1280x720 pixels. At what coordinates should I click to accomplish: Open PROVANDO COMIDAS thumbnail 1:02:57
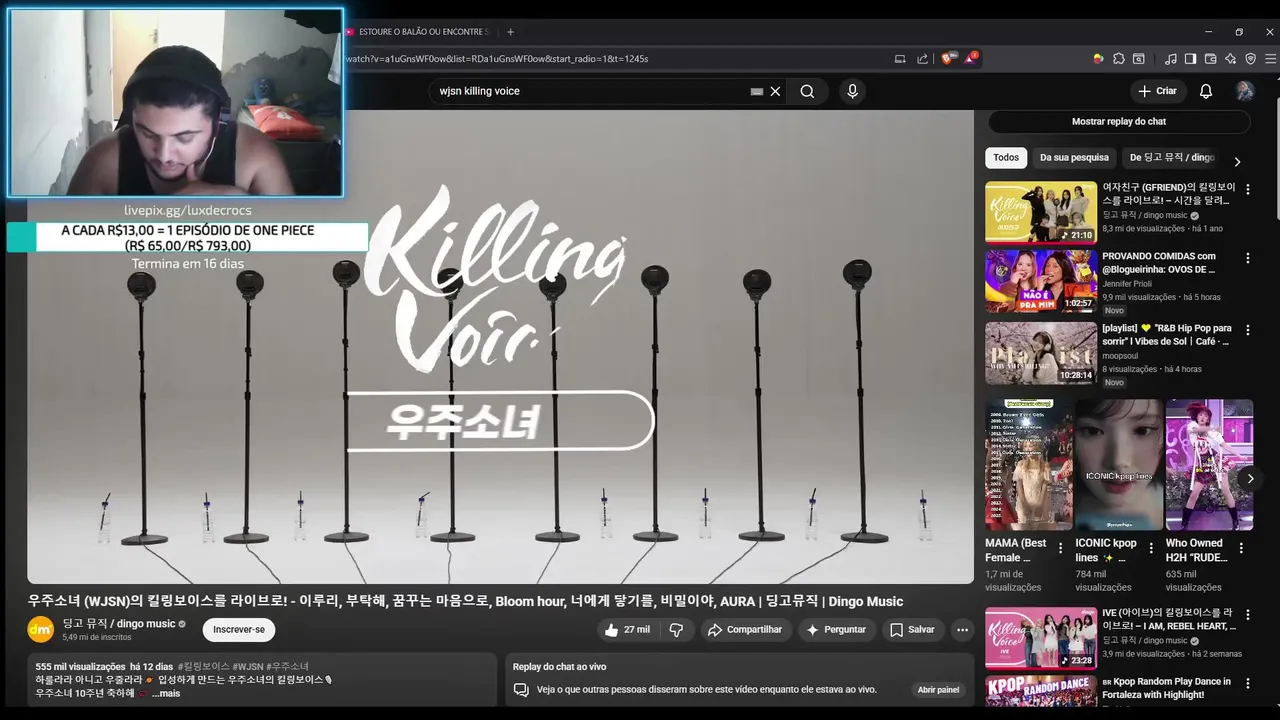(x=1041, y=281)
